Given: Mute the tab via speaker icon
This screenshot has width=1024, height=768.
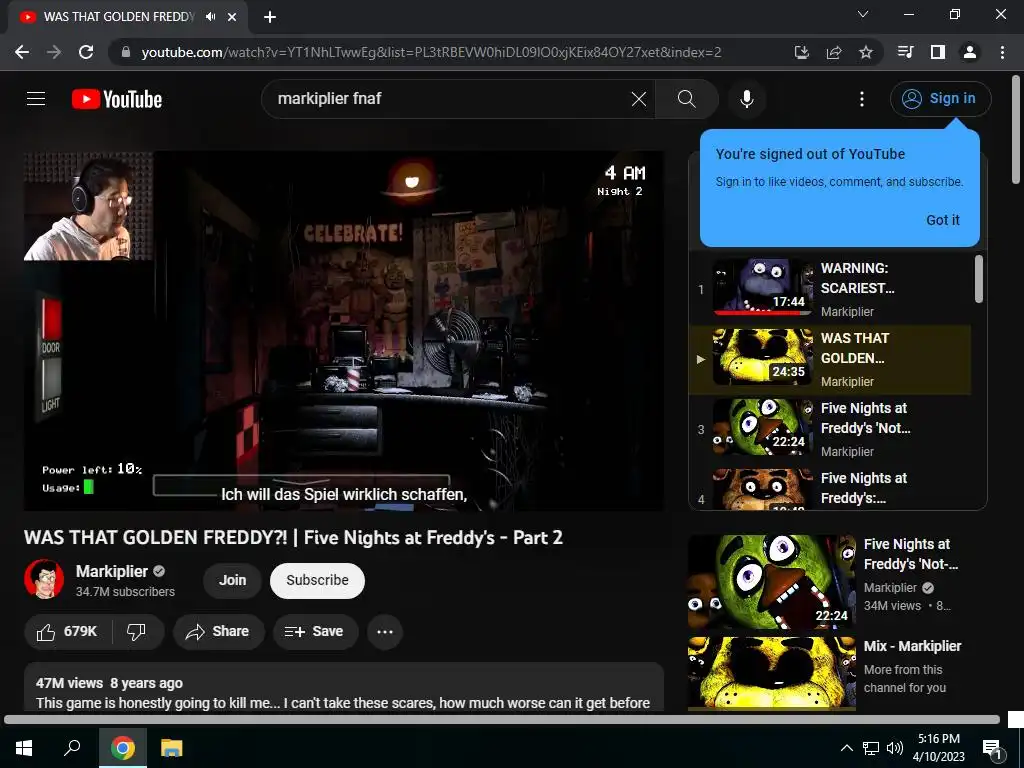Looking at the screenshot, I should click(x=210, y=17).
